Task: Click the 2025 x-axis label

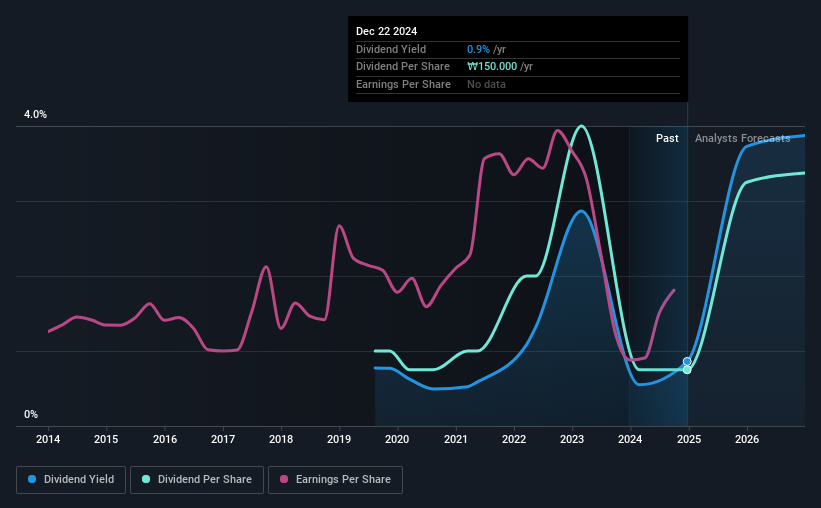Action: pyautogui.click(x=689, y=439)
